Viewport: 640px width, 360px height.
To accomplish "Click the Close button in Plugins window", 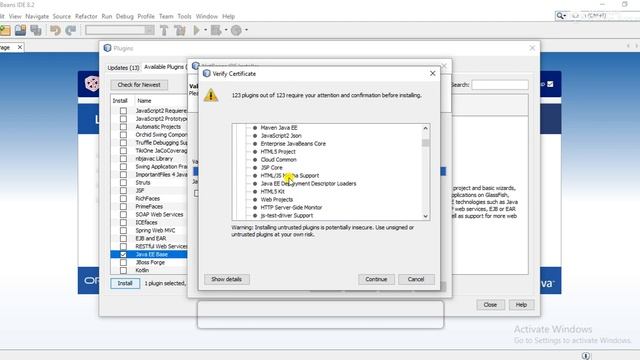I will (x=490, y=305).
